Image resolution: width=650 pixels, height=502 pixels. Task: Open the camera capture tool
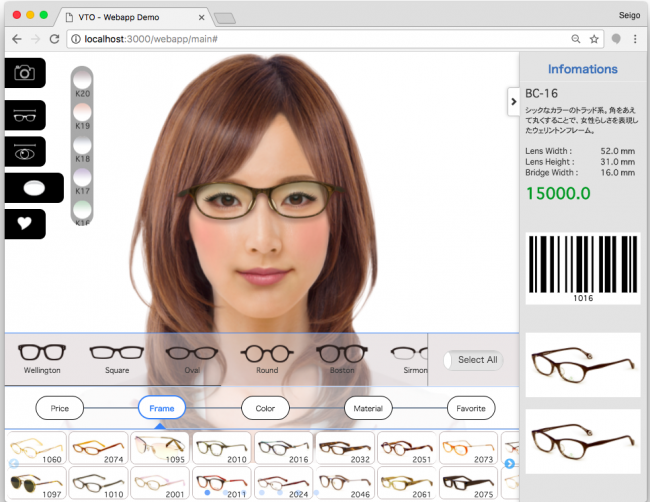25,72
